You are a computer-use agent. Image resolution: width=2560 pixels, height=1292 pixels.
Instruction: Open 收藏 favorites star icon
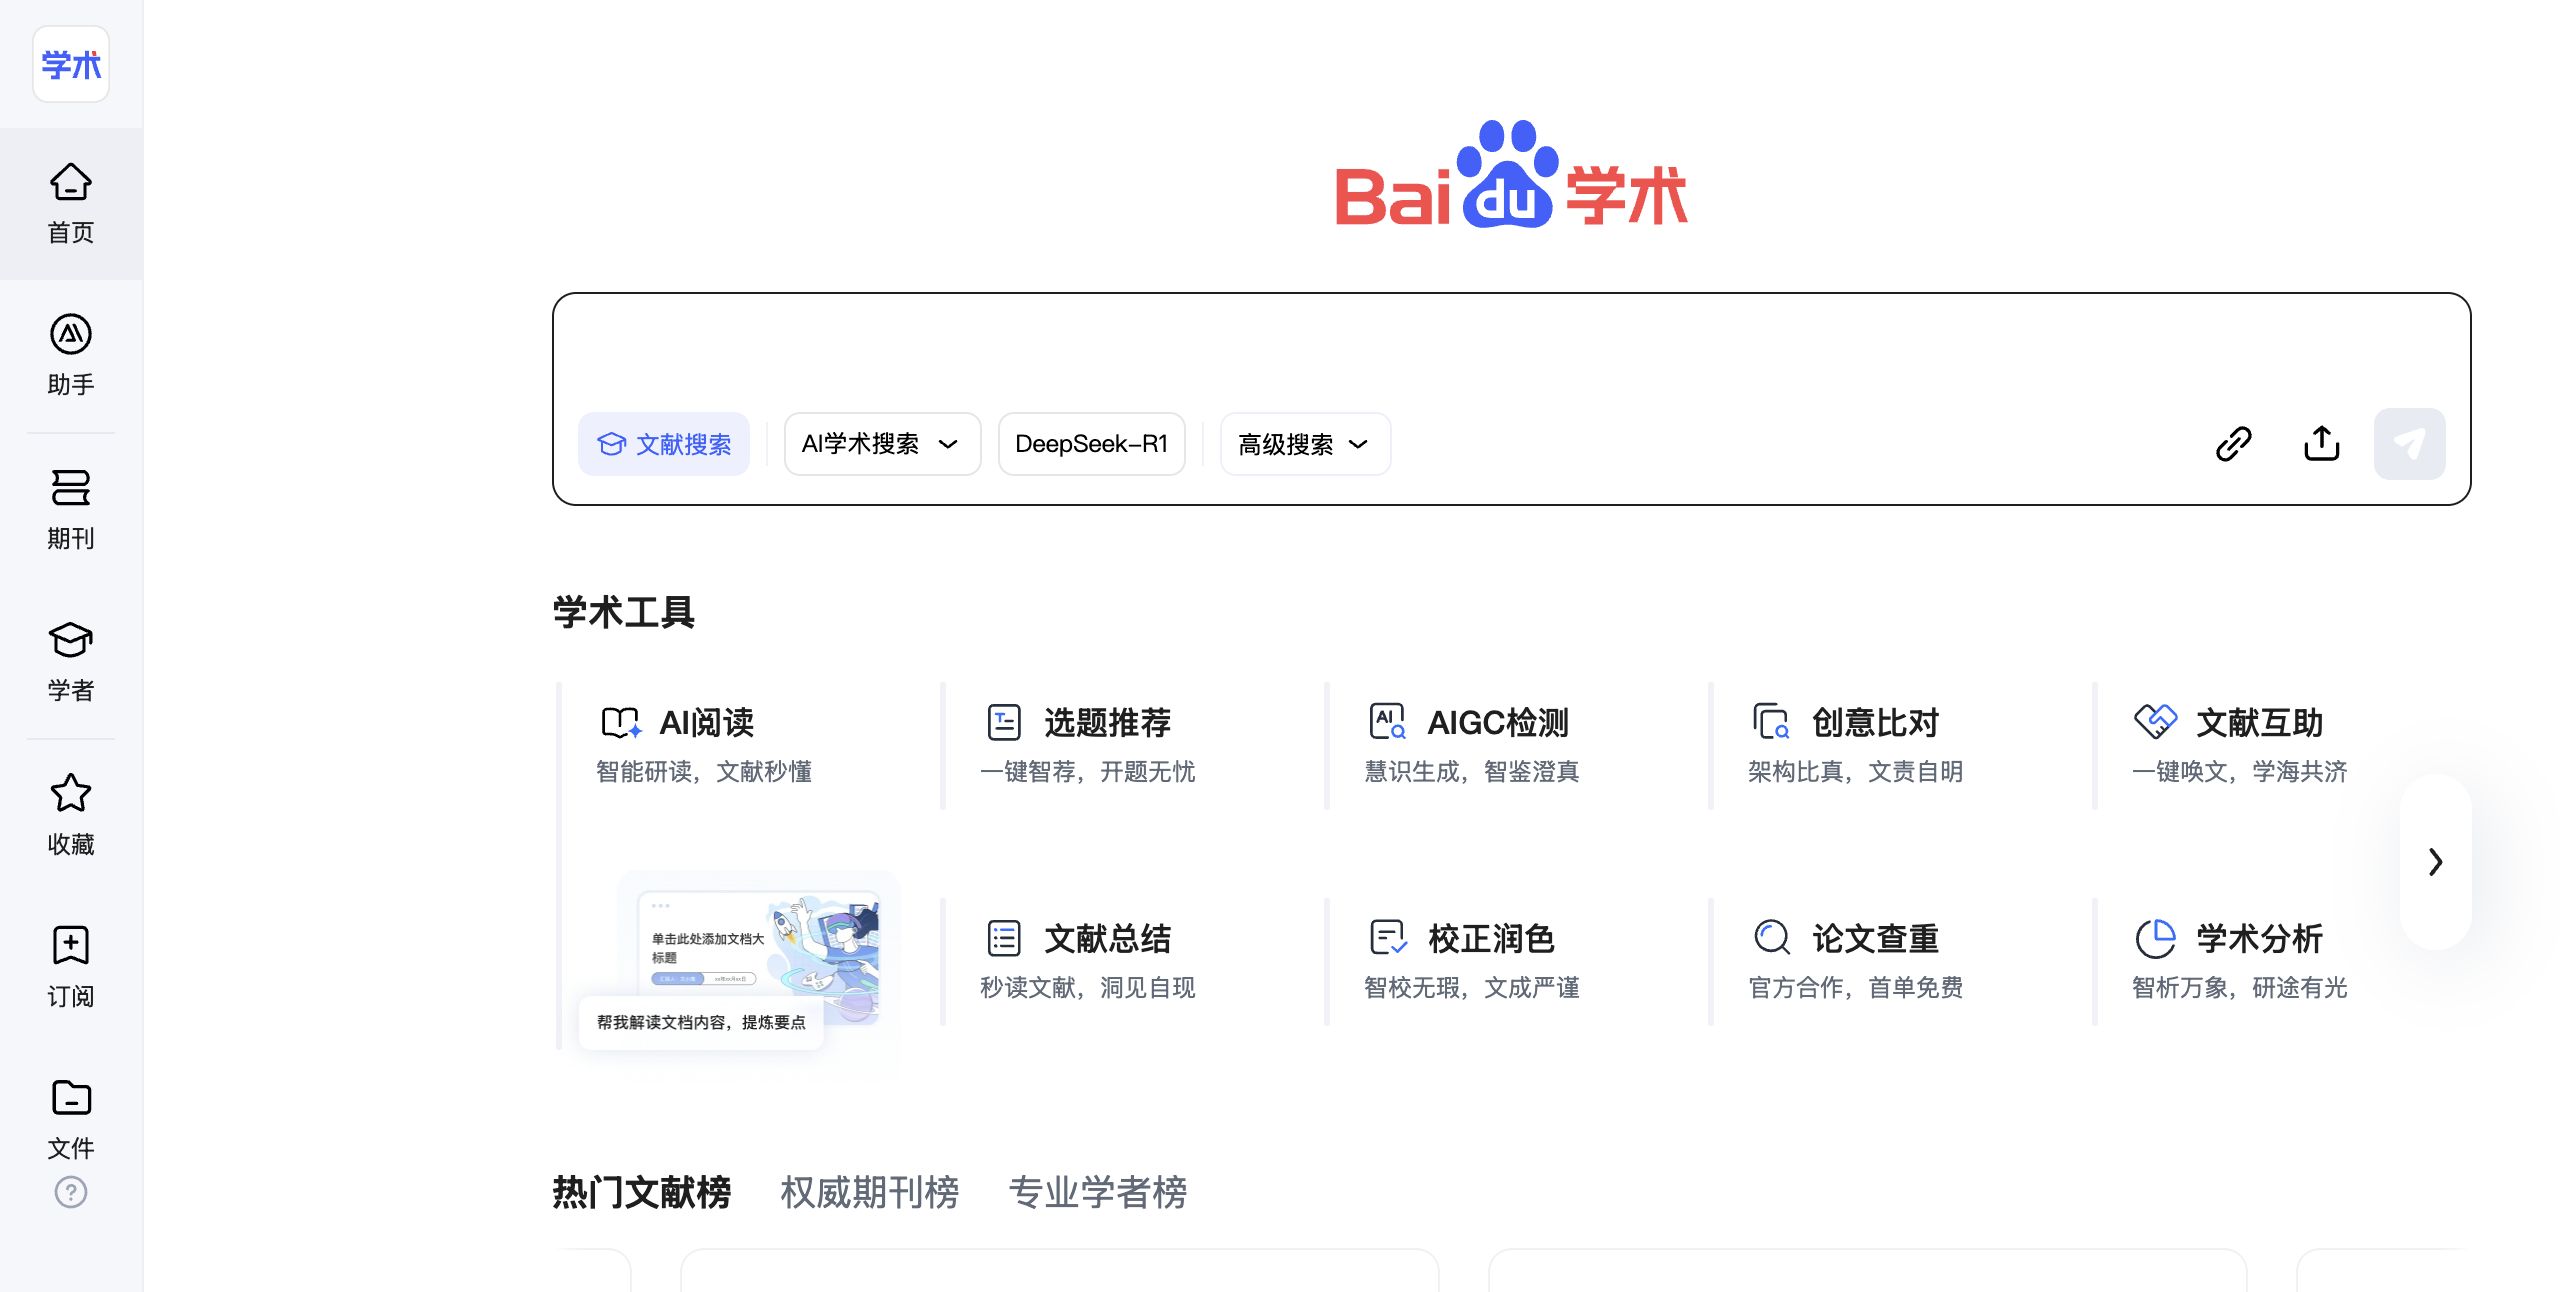pos(70,814)
